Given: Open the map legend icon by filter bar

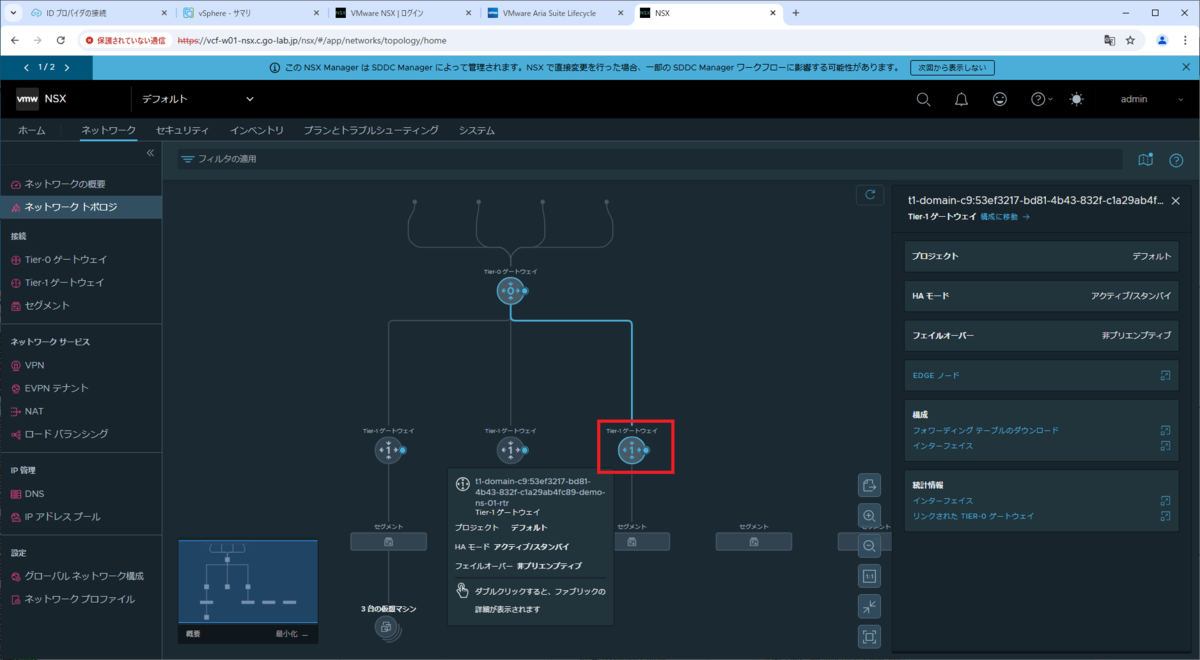Looking at the screenshot, I should pyautogui.click(x=1146, y=160).
